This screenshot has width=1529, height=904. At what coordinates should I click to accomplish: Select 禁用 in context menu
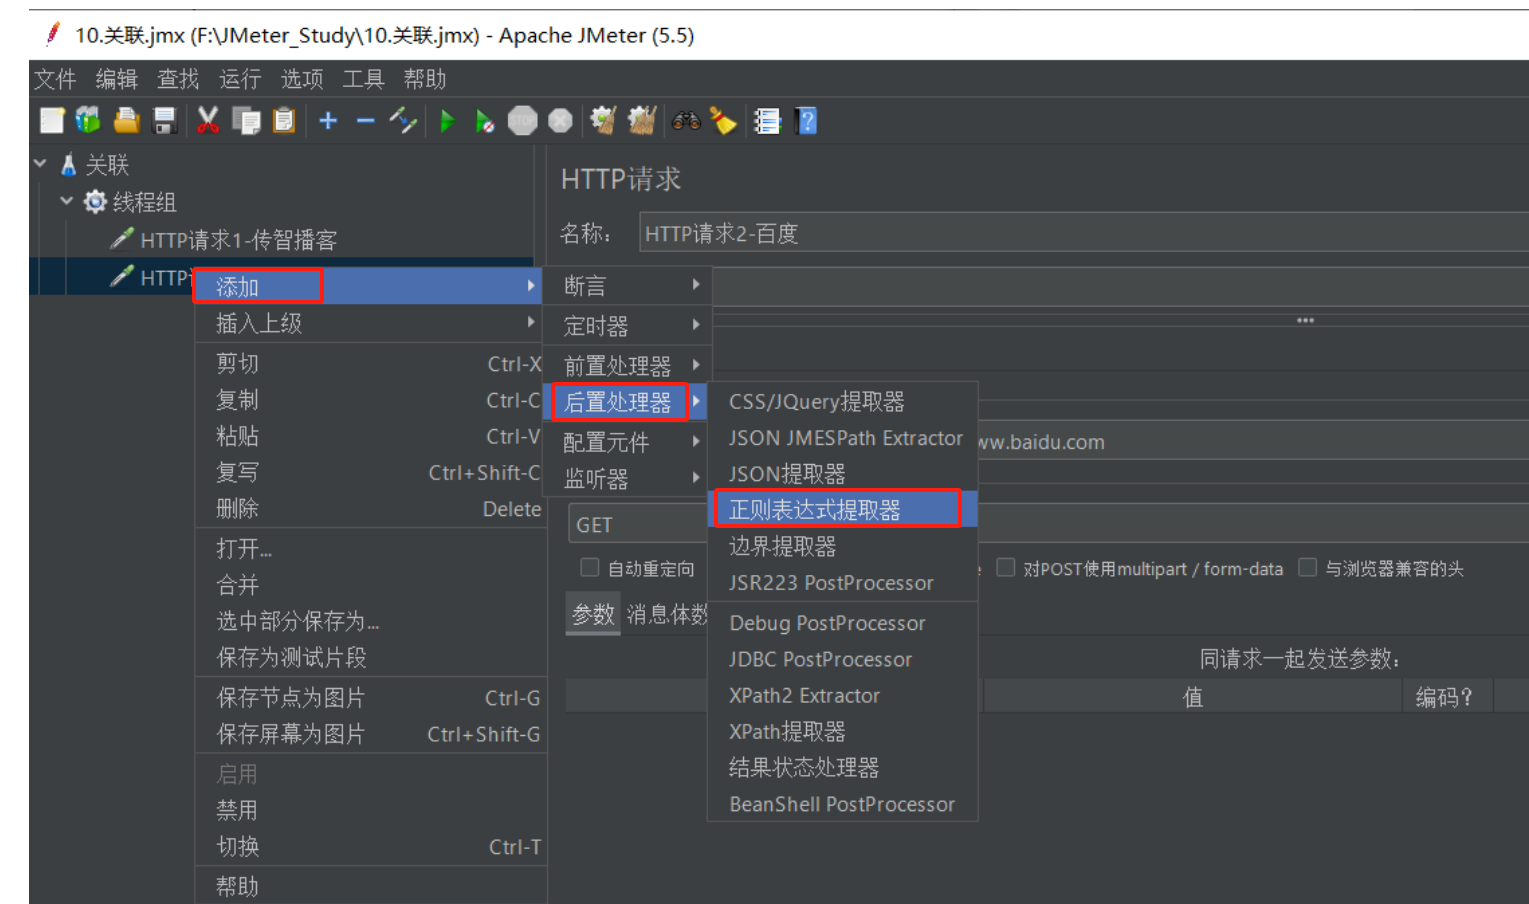point(371,810)
